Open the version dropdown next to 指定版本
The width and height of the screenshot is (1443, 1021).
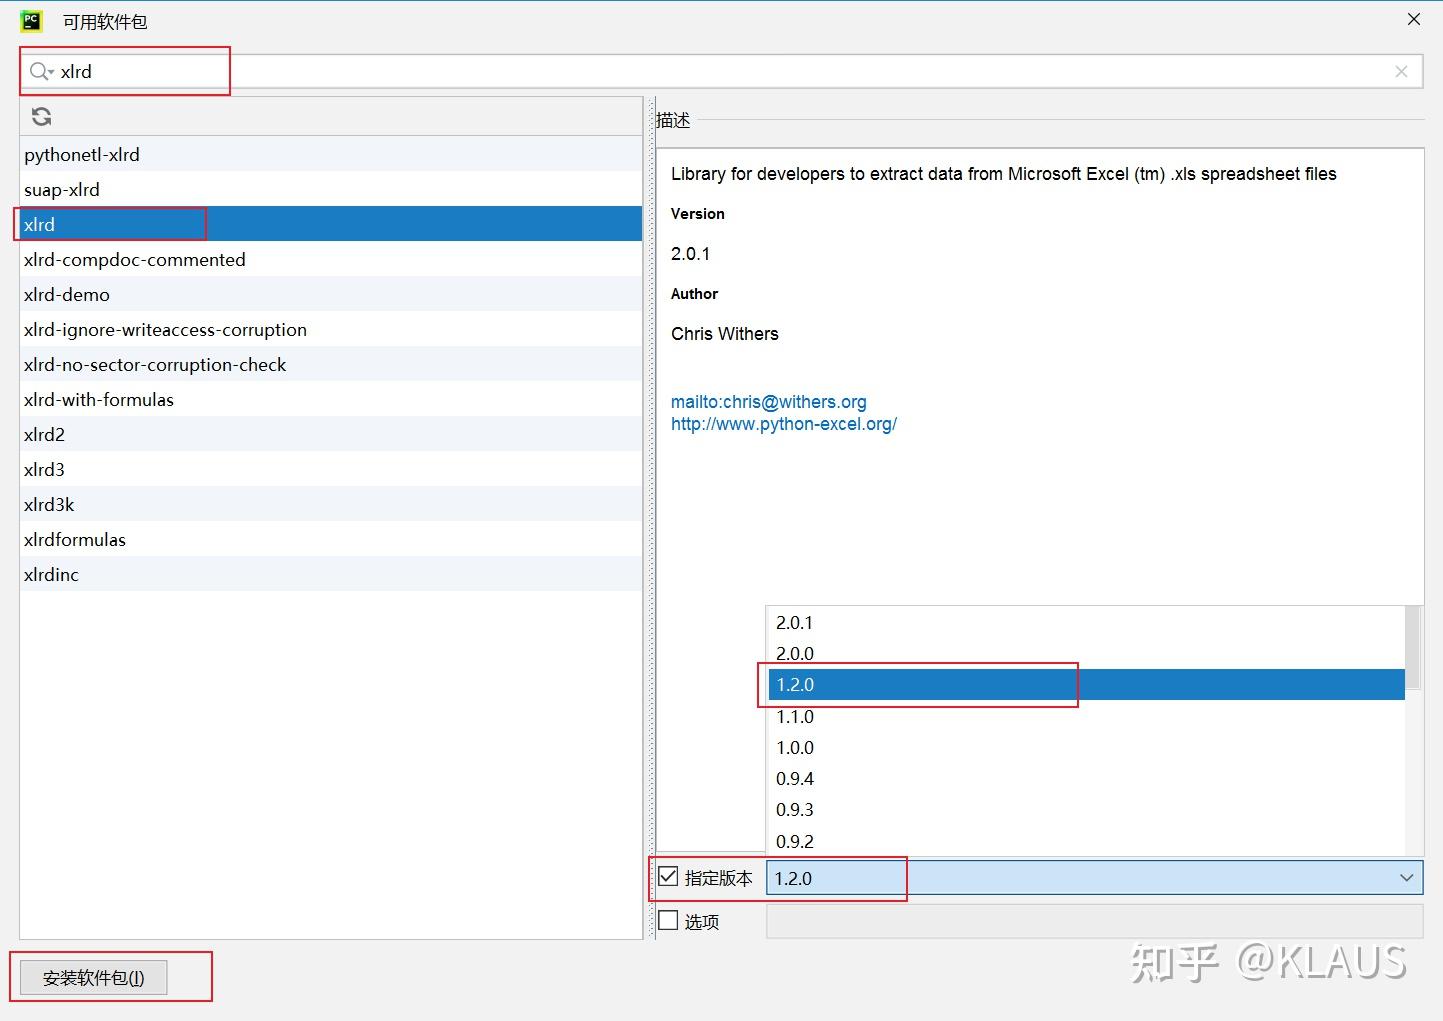pyautogui.click(x=1408, y=877)
